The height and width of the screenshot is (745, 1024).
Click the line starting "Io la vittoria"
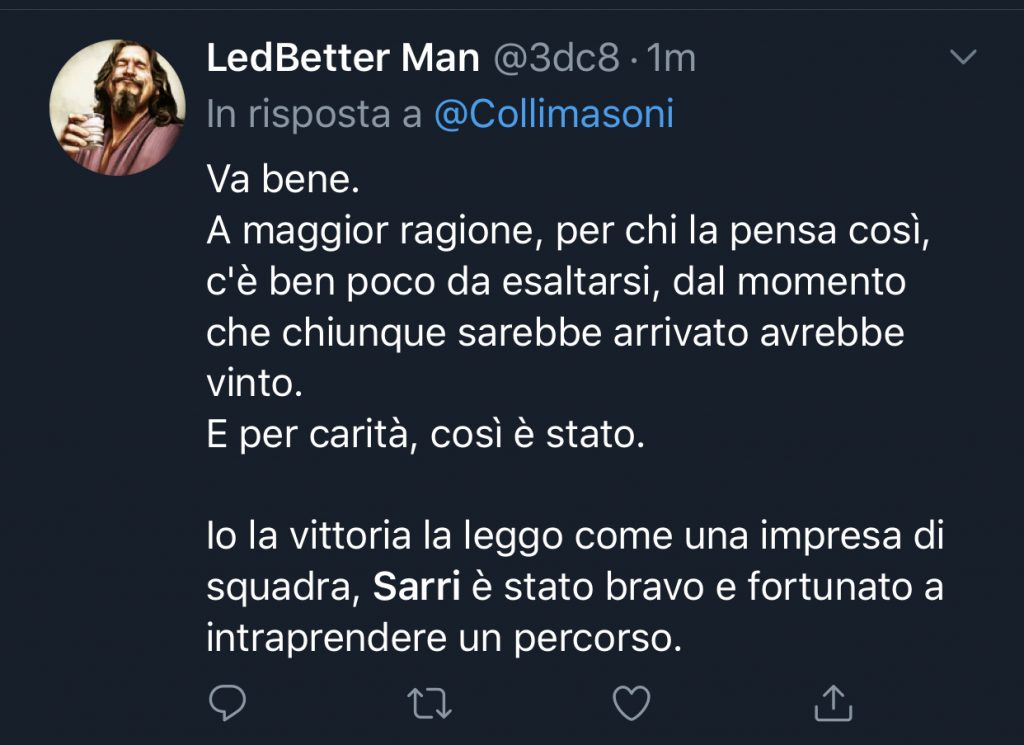click(575, 537)
